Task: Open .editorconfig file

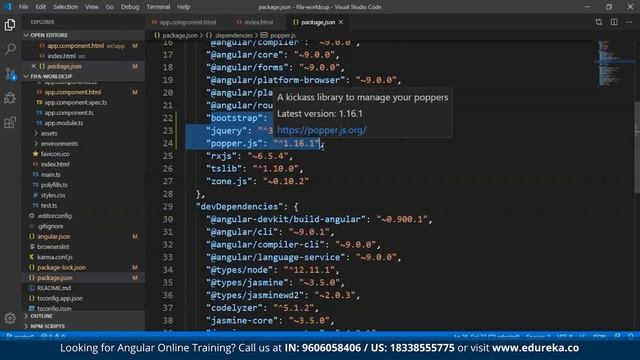Action: click(x=54, y=216)
